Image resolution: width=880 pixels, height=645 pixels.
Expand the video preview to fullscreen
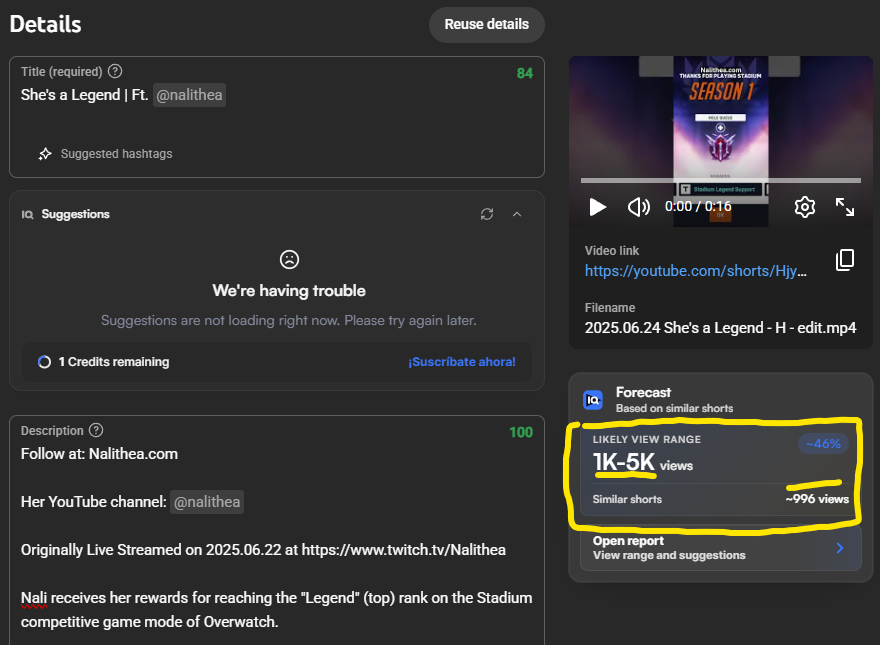(845, 207)
